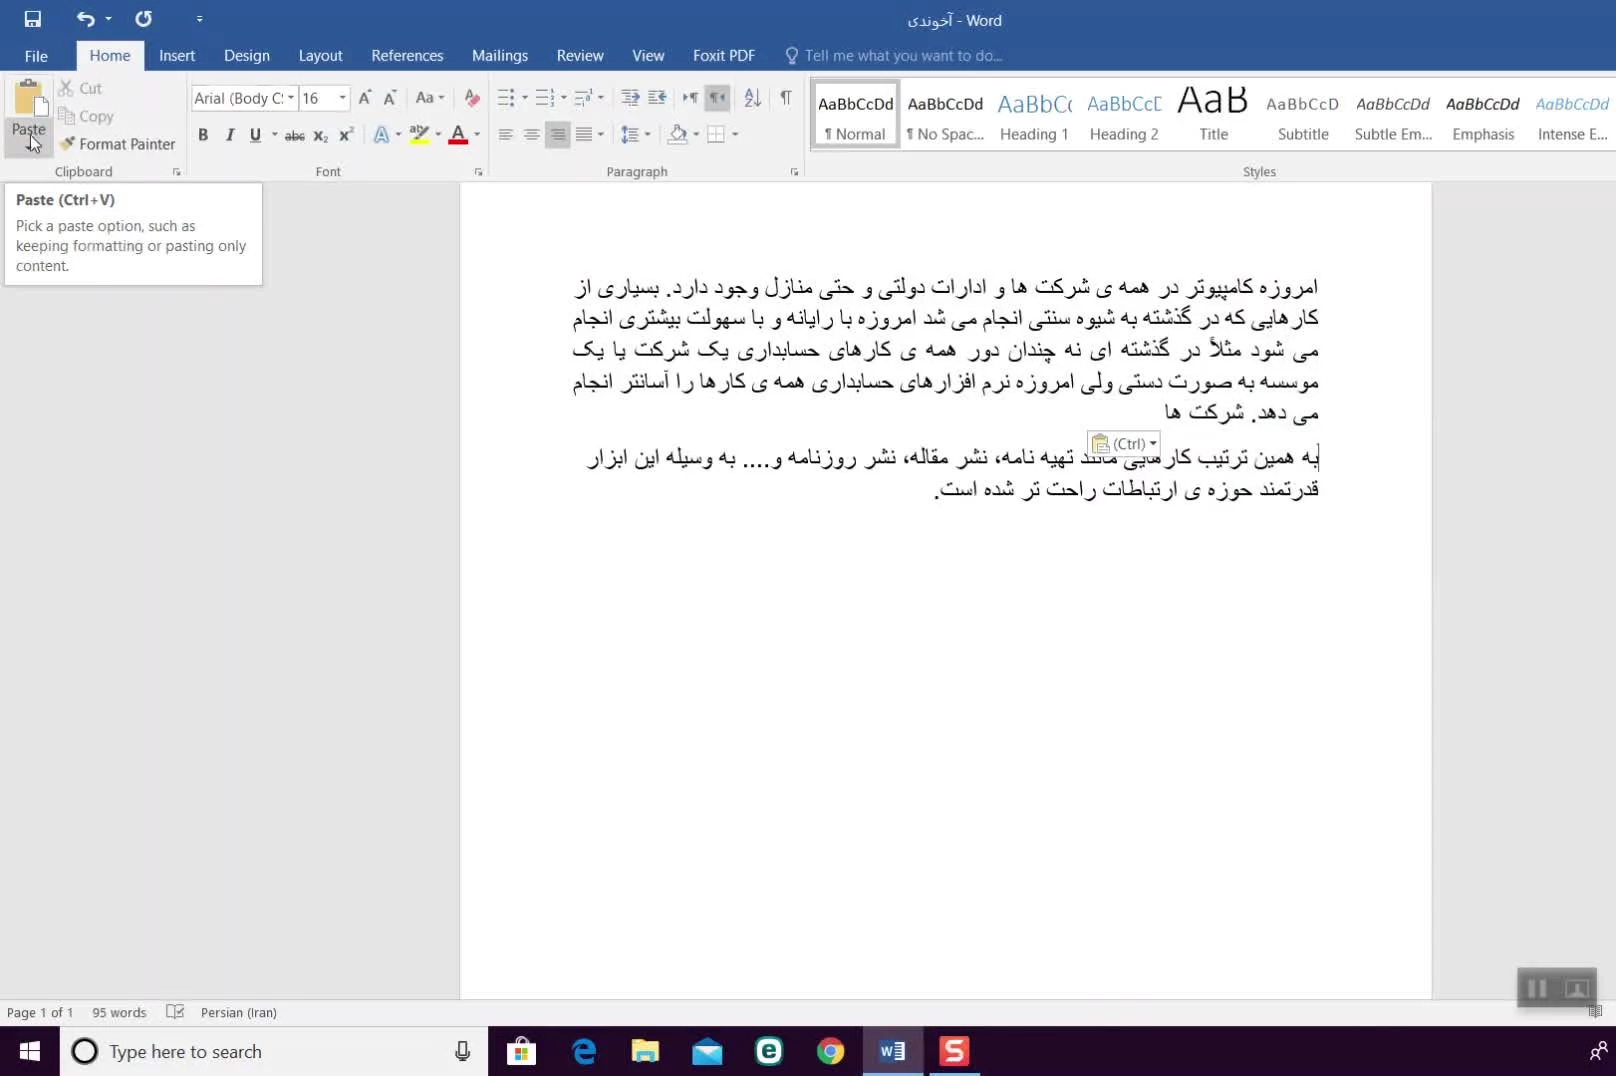Switch to the Foxit PDF tab
The image size is (1616, 1076).
[x=724, y=56]
